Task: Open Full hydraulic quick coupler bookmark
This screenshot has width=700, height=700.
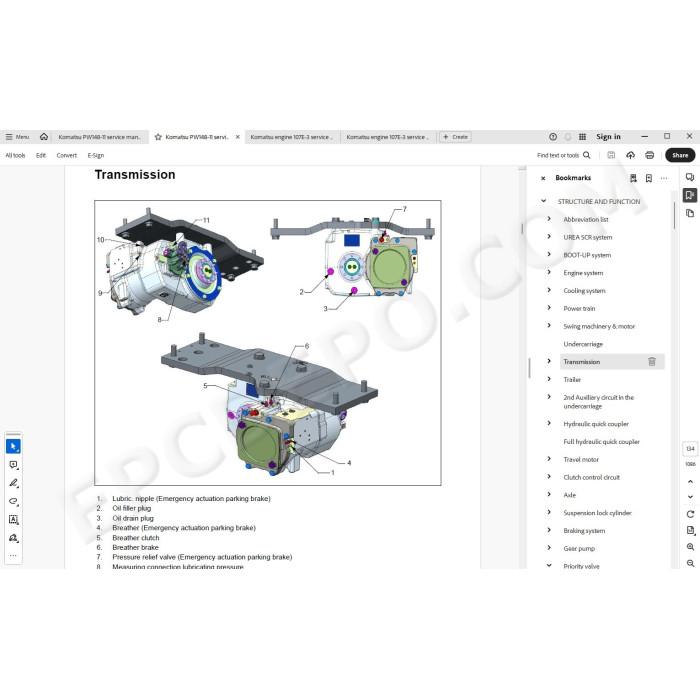Action: click(601, 442)
